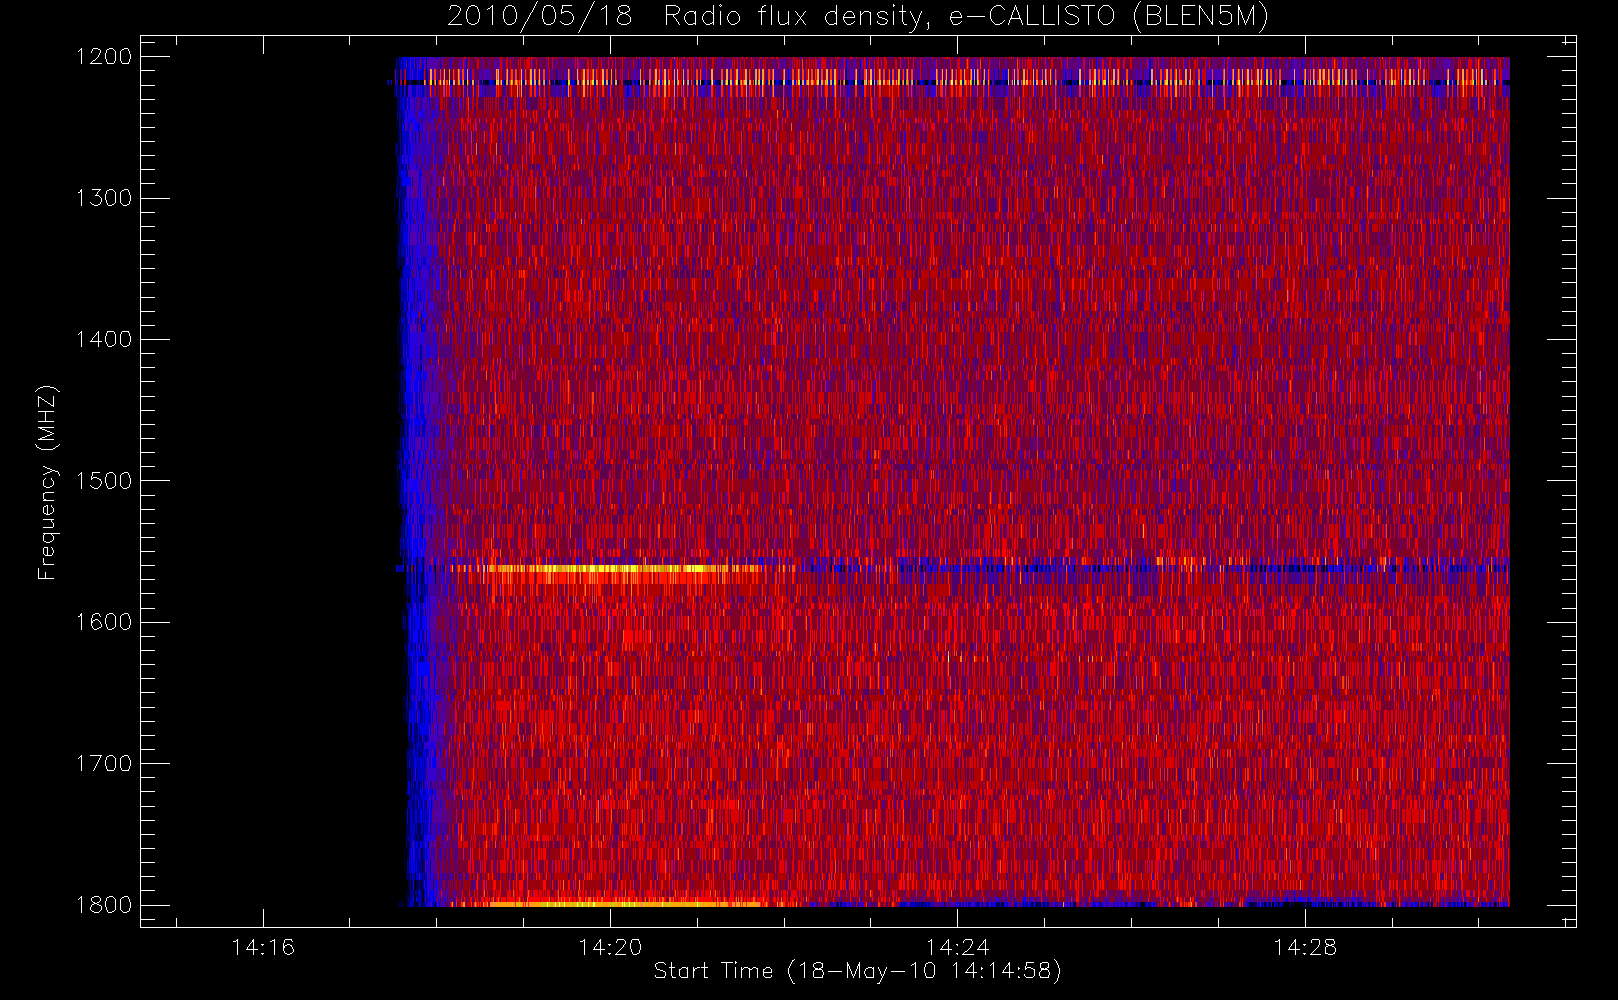Click the 14:20 time tick label
The width and height of the screenshot is (1618, 1000).
[x=610, y=947]
